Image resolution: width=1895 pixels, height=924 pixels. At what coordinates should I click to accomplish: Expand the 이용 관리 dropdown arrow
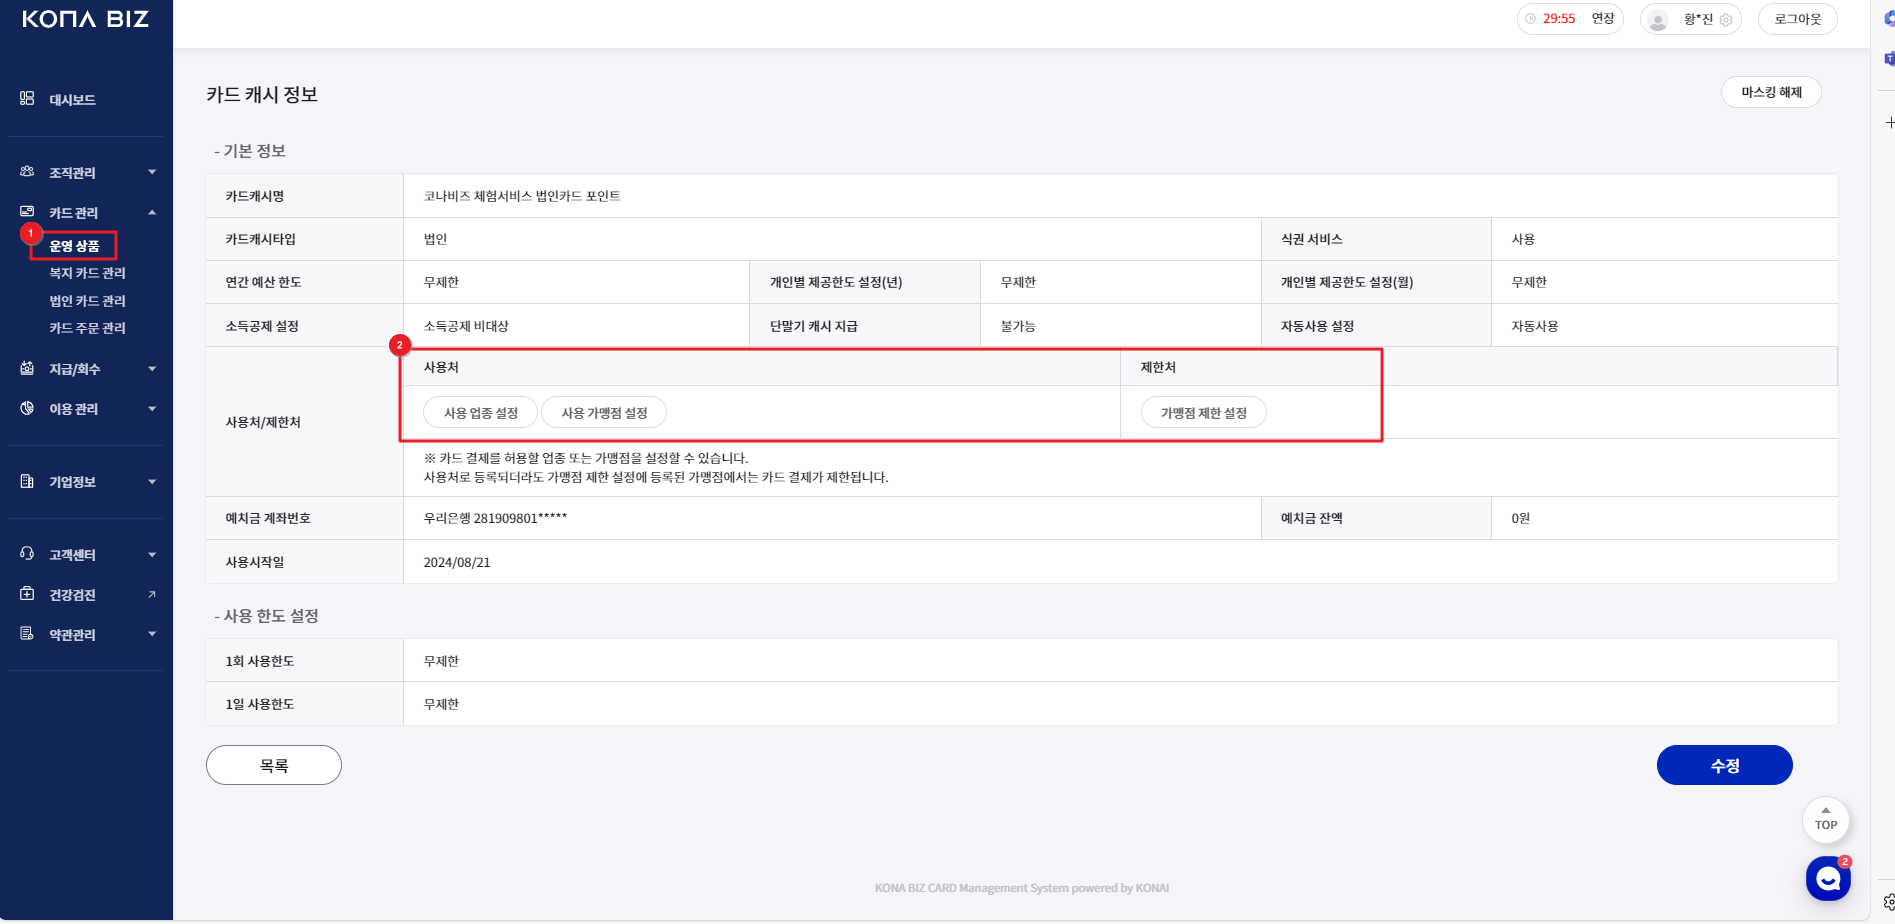pos(152,409)
